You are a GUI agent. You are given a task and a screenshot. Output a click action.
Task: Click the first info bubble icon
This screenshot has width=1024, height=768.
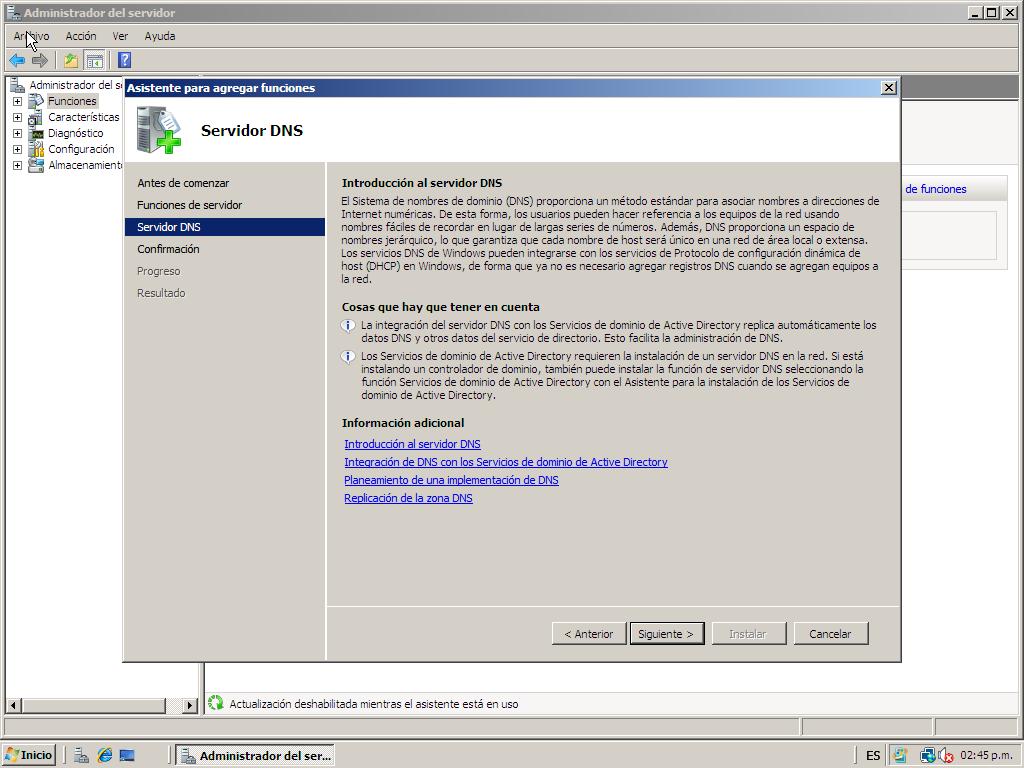(x=348, y=325)
